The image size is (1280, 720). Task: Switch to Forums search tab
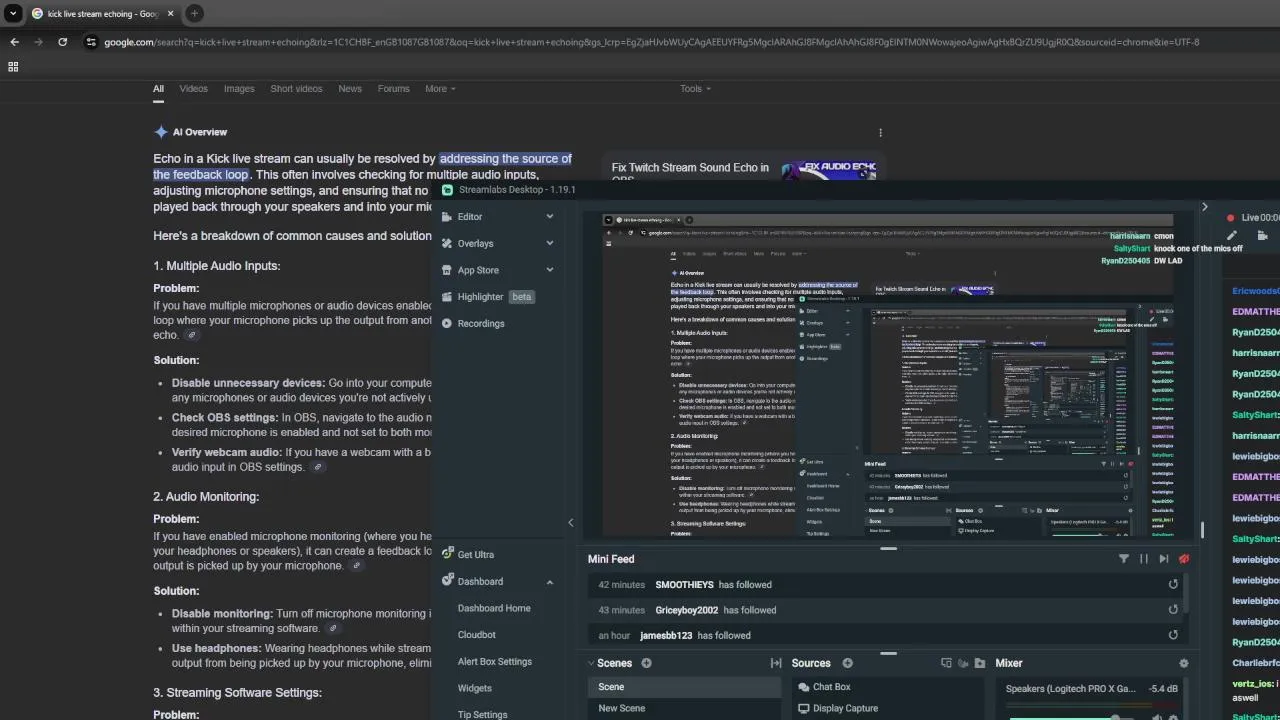point(394,89)
